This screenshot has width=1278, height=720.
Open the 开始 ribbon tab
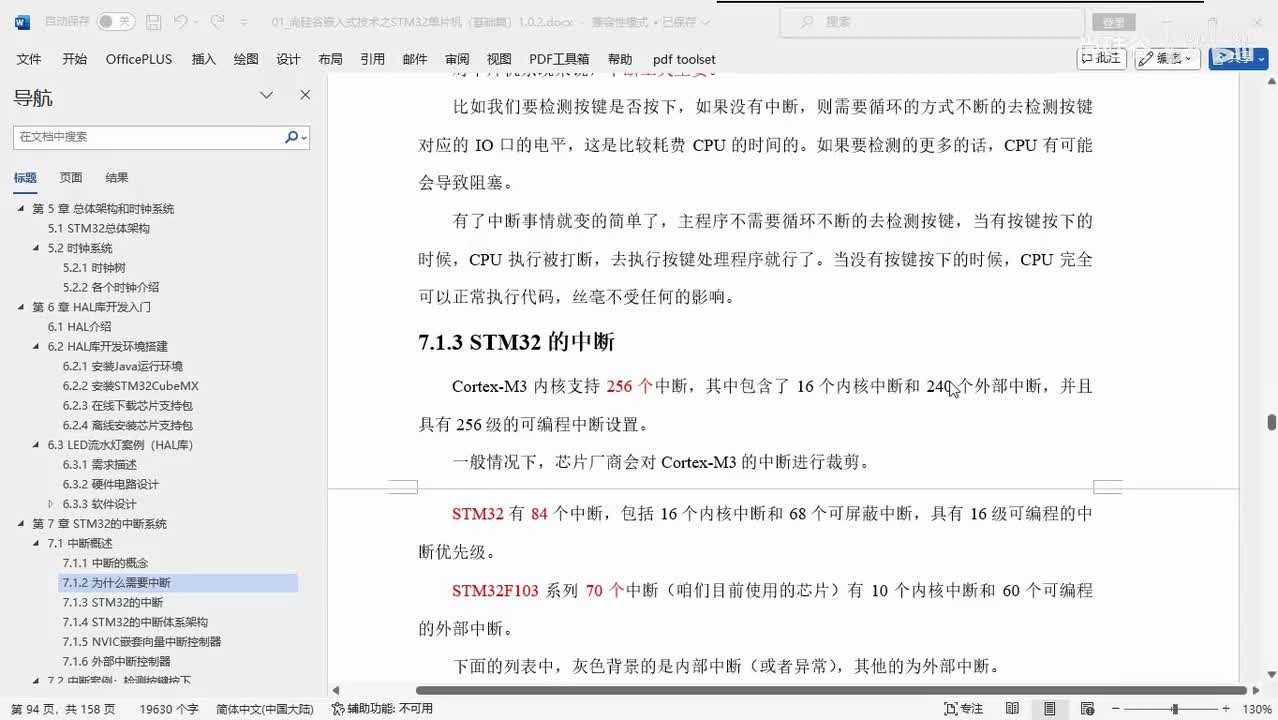(74, 59)
